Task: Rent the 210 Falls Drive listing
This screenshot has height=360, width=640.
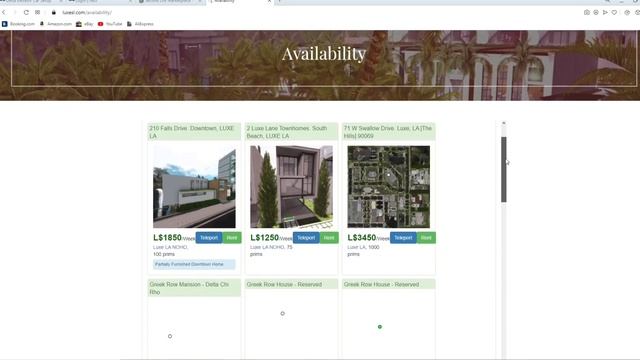Action: 232,238
